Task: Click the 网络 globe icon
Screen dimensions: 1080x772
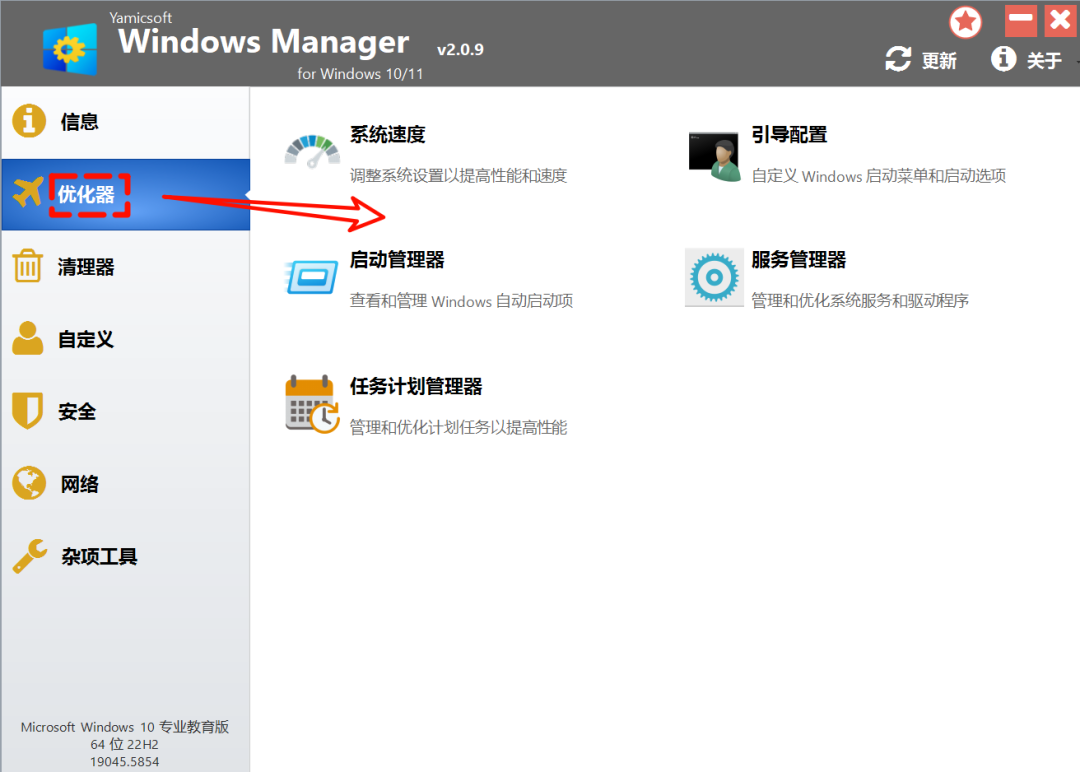Action: point(29,483)
